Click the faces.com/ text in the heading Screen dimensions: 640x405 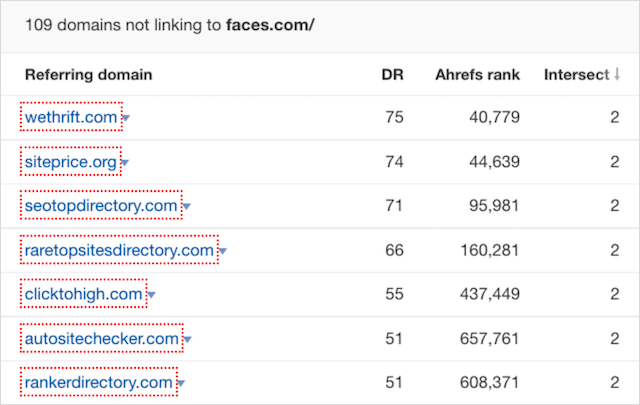tap(270, 25)
